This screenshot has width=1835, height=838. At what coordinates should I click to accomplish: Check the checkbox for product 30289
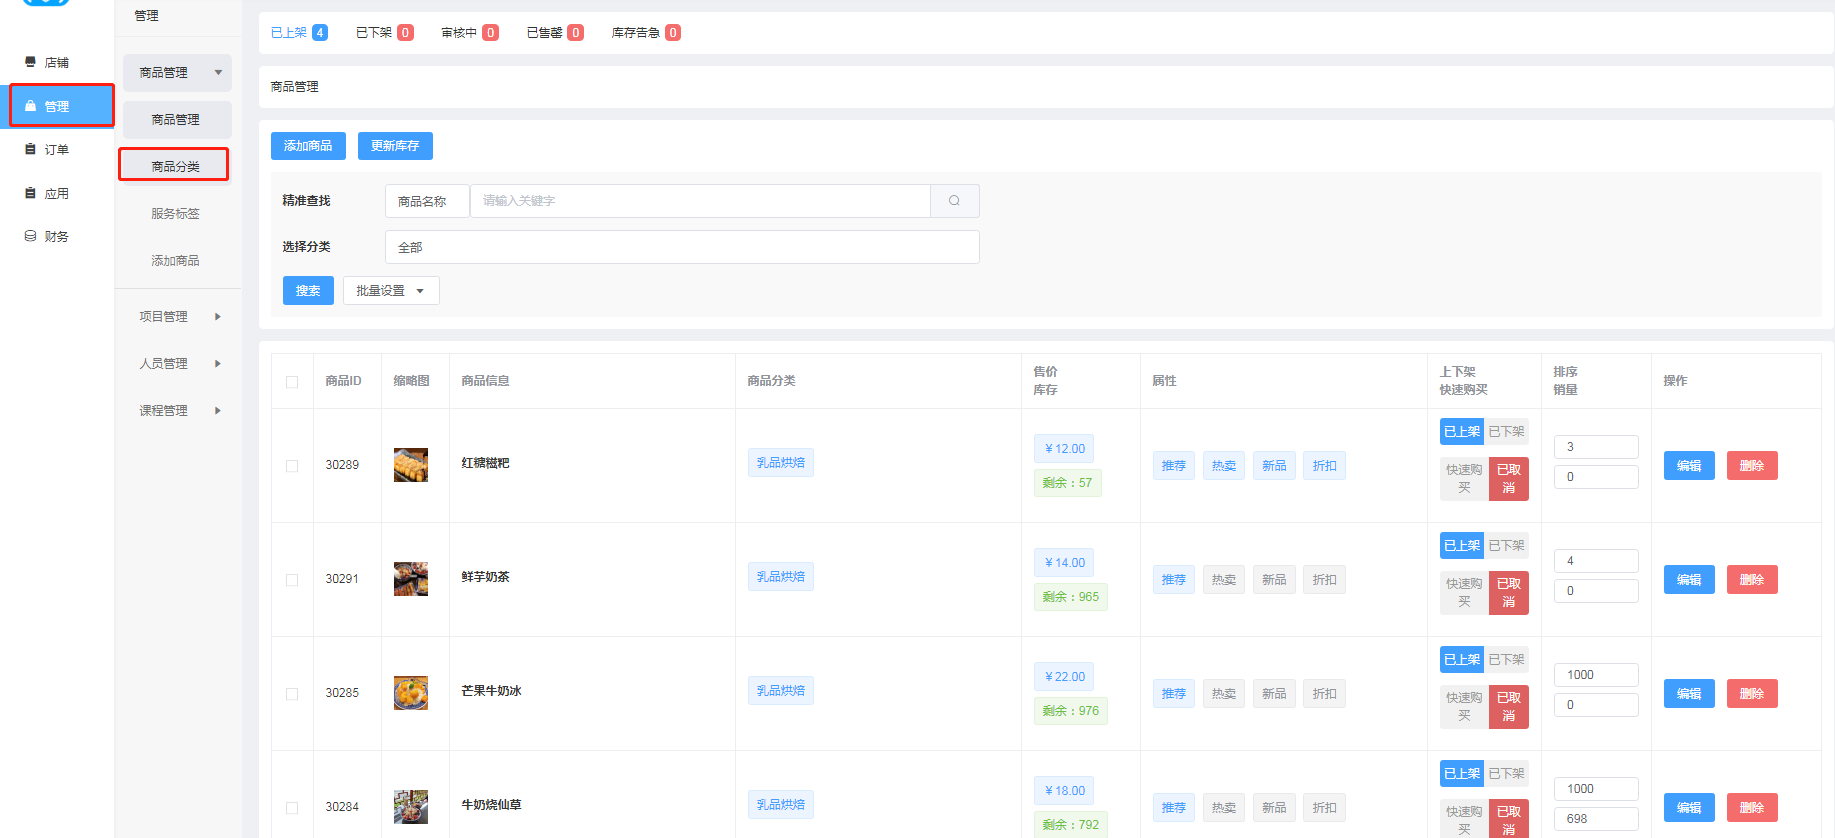292,466
